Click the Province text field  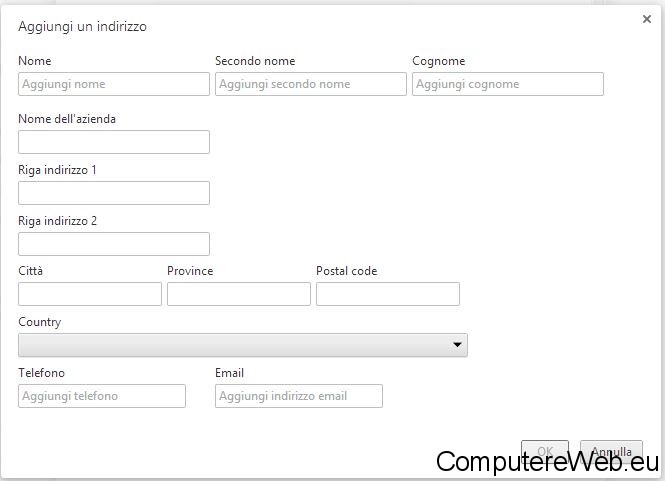coord(239,294)
